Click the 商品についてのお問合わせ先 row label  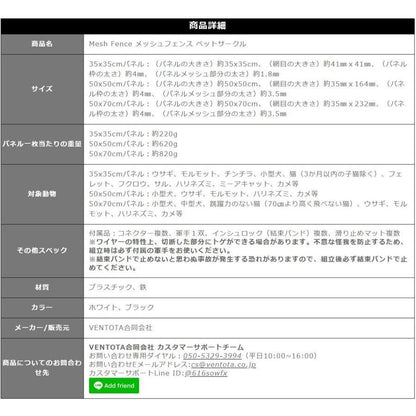[42, 368]
